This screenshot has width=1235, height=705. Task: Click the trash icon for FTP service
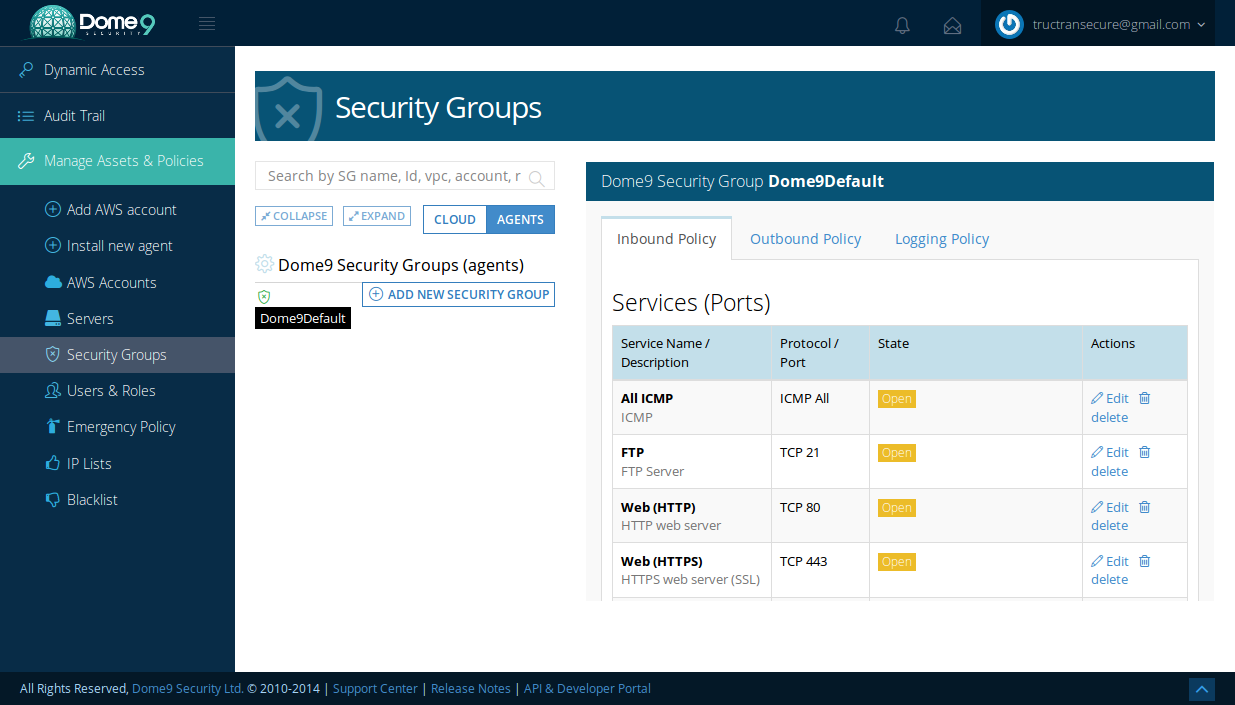(1145, 452)
